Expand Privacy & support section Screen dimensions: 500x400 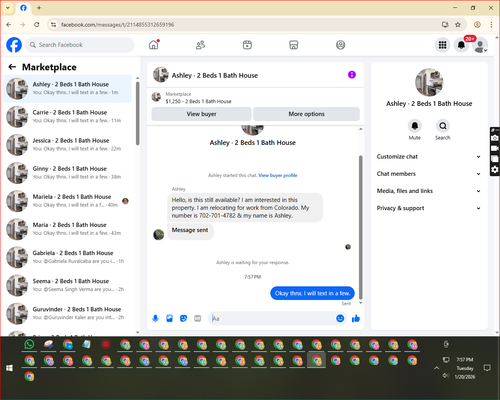point(429,208)
